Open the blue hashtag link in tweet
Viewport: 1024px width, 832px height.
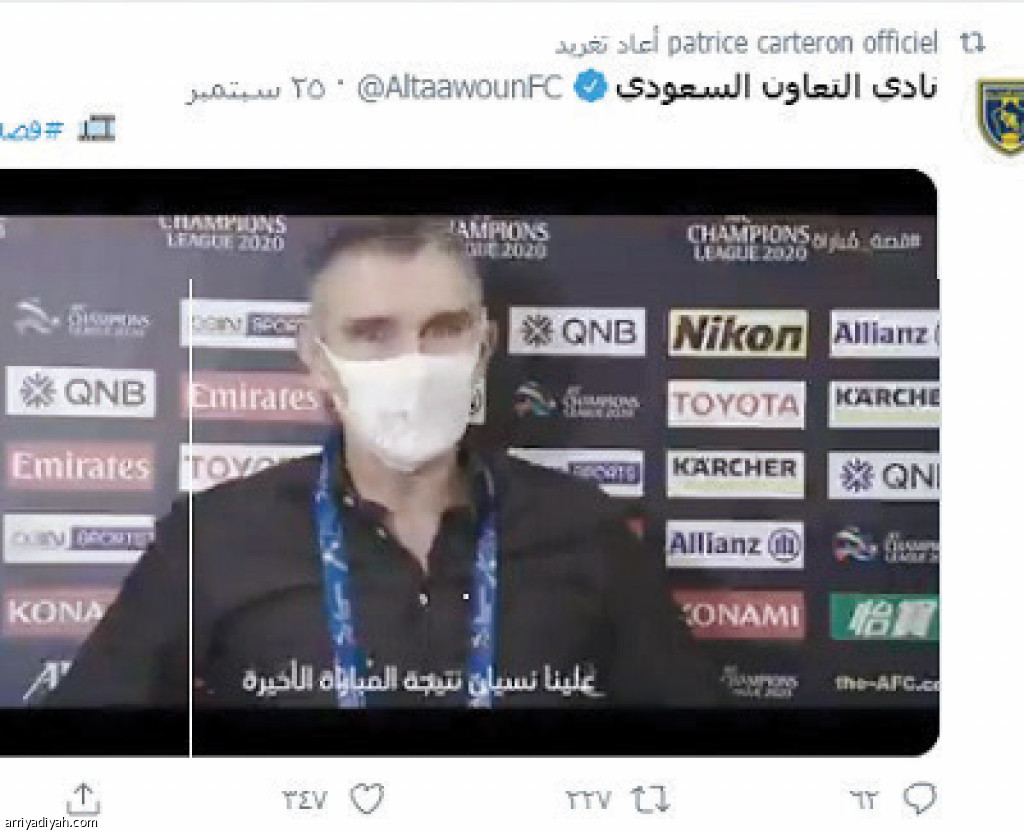tap(31, 130)
